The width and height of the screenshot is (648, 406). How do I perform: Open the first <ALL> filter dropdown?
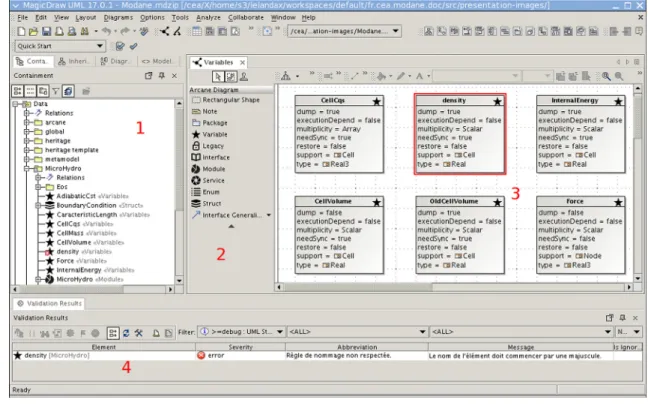point(422,332)
